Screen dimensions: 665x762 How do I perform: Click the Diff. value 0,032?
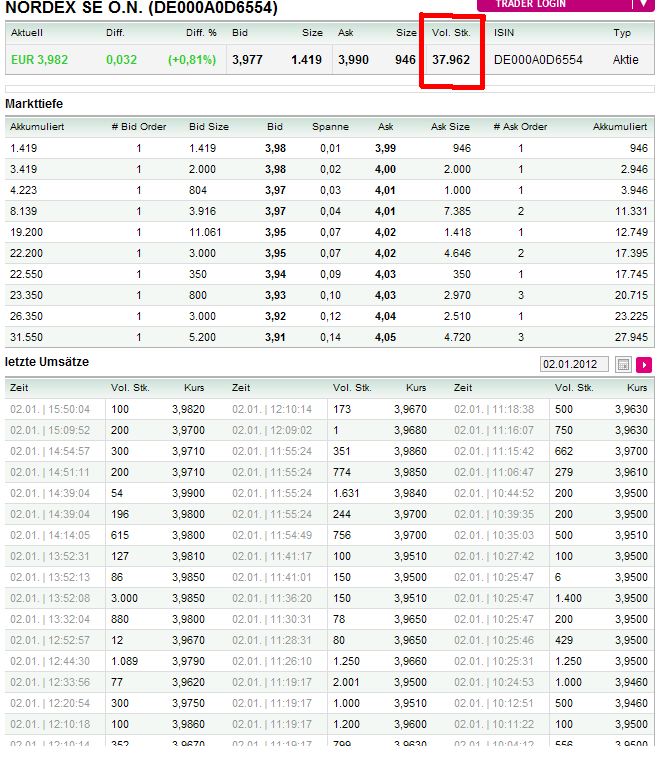click(x=122, y=60)
